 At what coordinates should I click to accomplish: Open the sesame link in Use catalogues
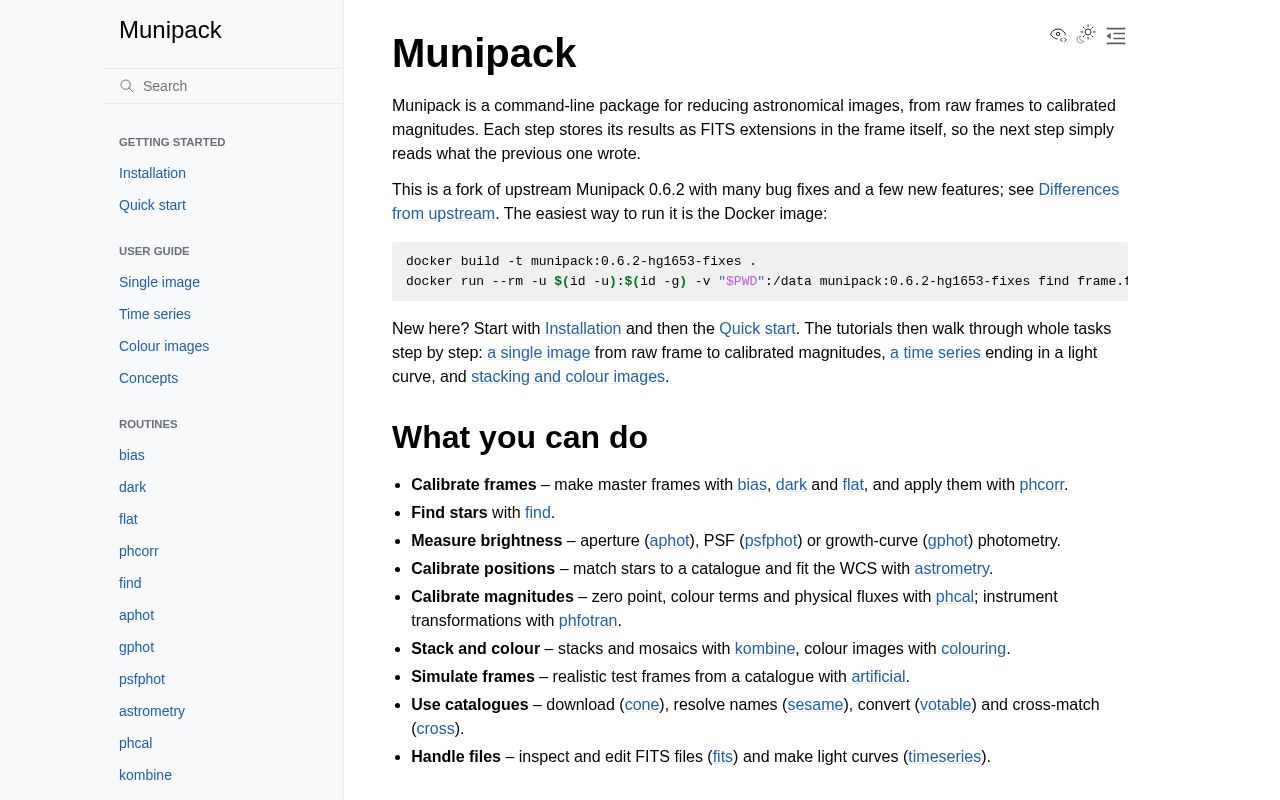(815, 705)
